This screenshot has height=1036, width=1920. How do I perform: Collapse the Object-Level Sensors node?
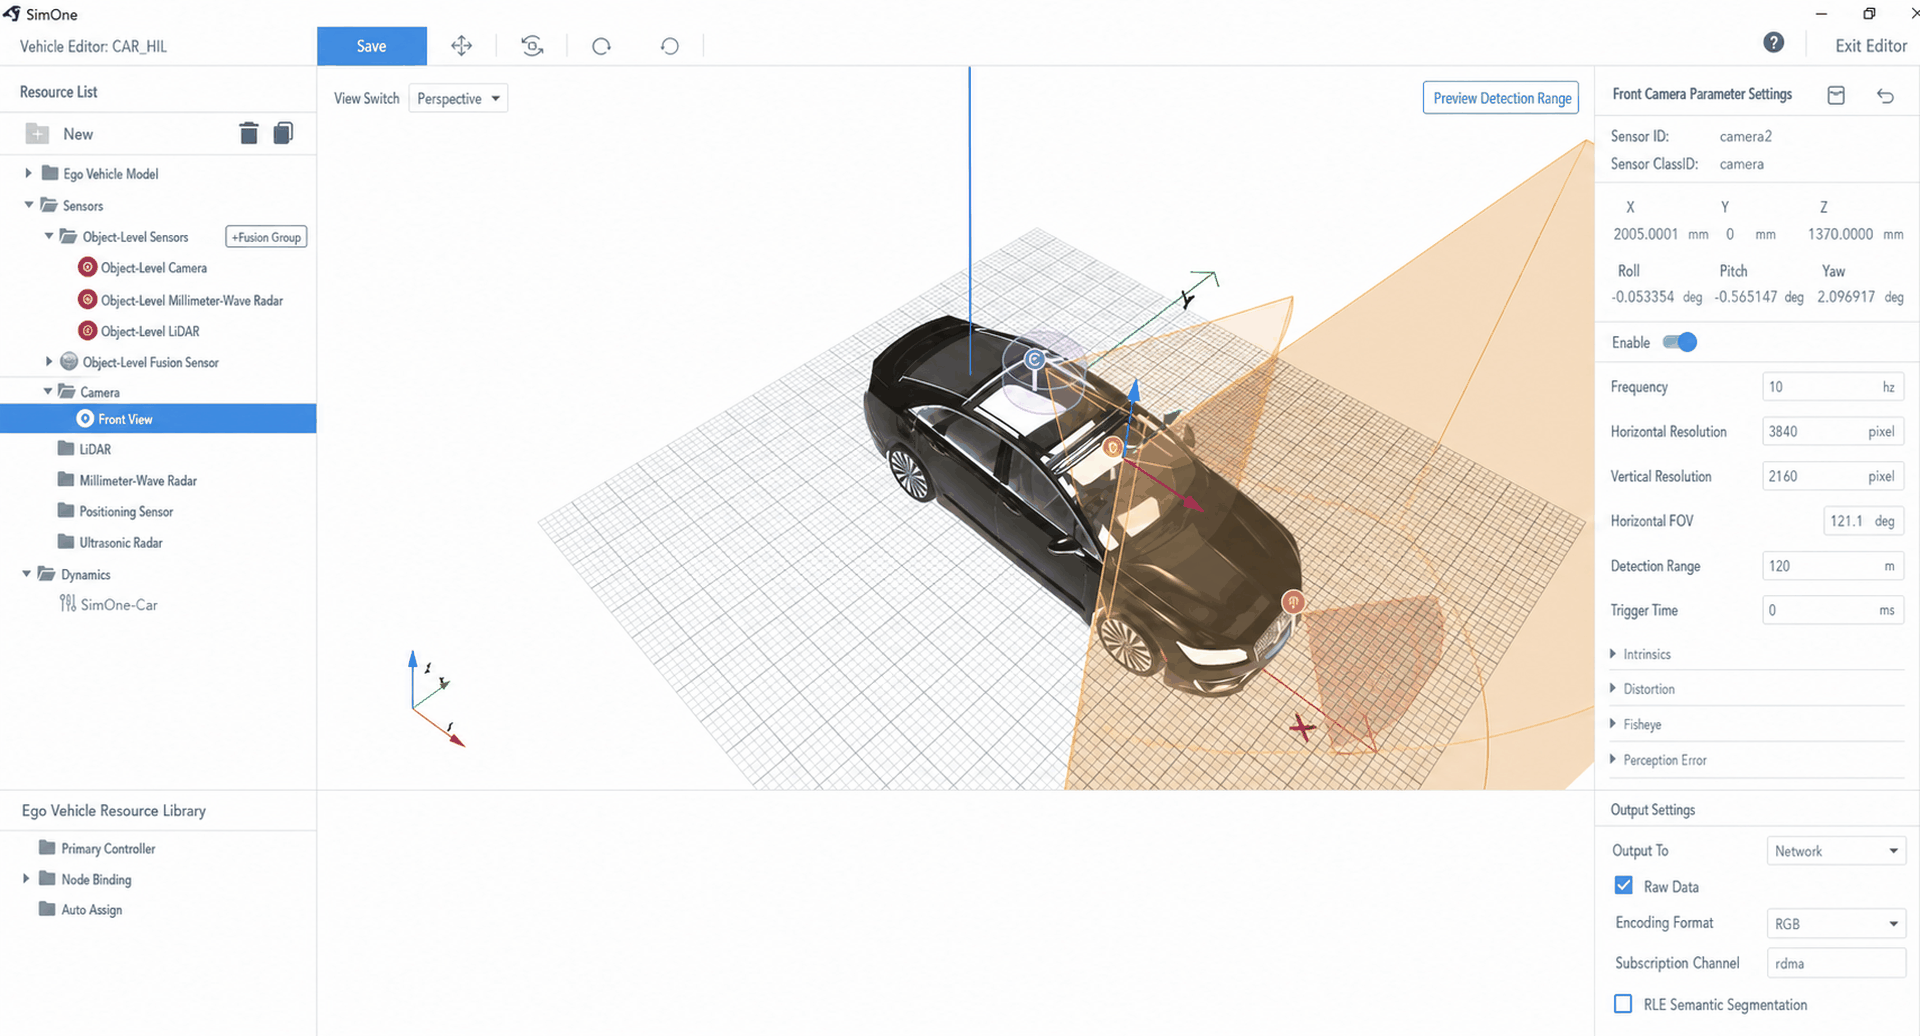click(x=48, y=236)
